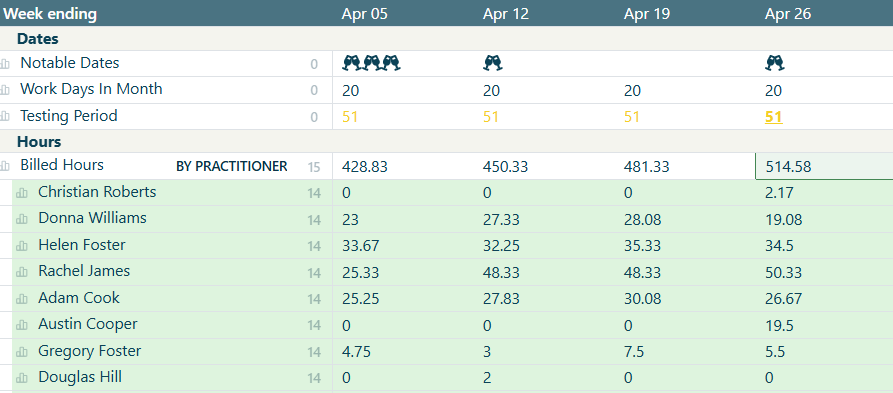Viewport: 893px width, 393px height.
Task: Click Austin Cooper Apr 26 value 19.5
Action: click(780, 326)
